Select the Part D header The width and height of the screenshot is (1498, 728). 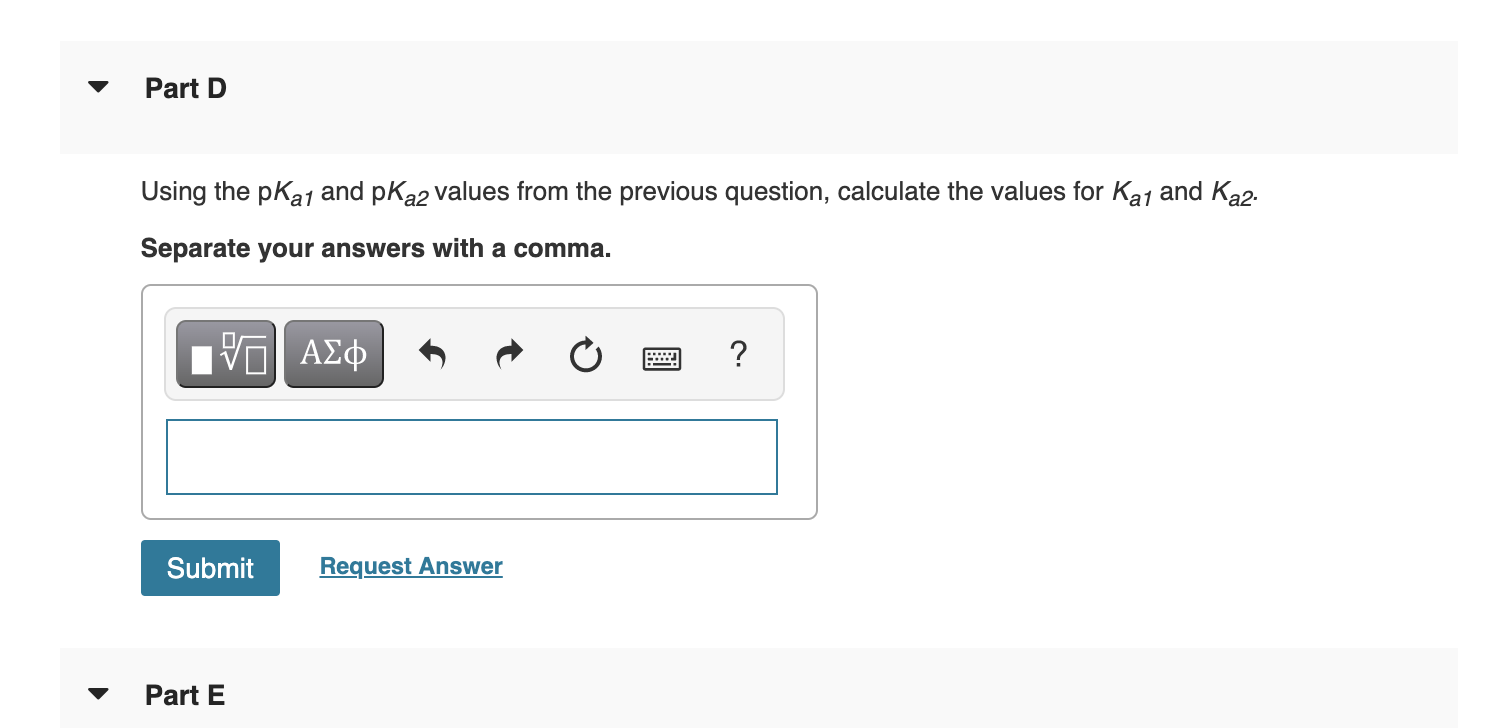coord(185,88)
